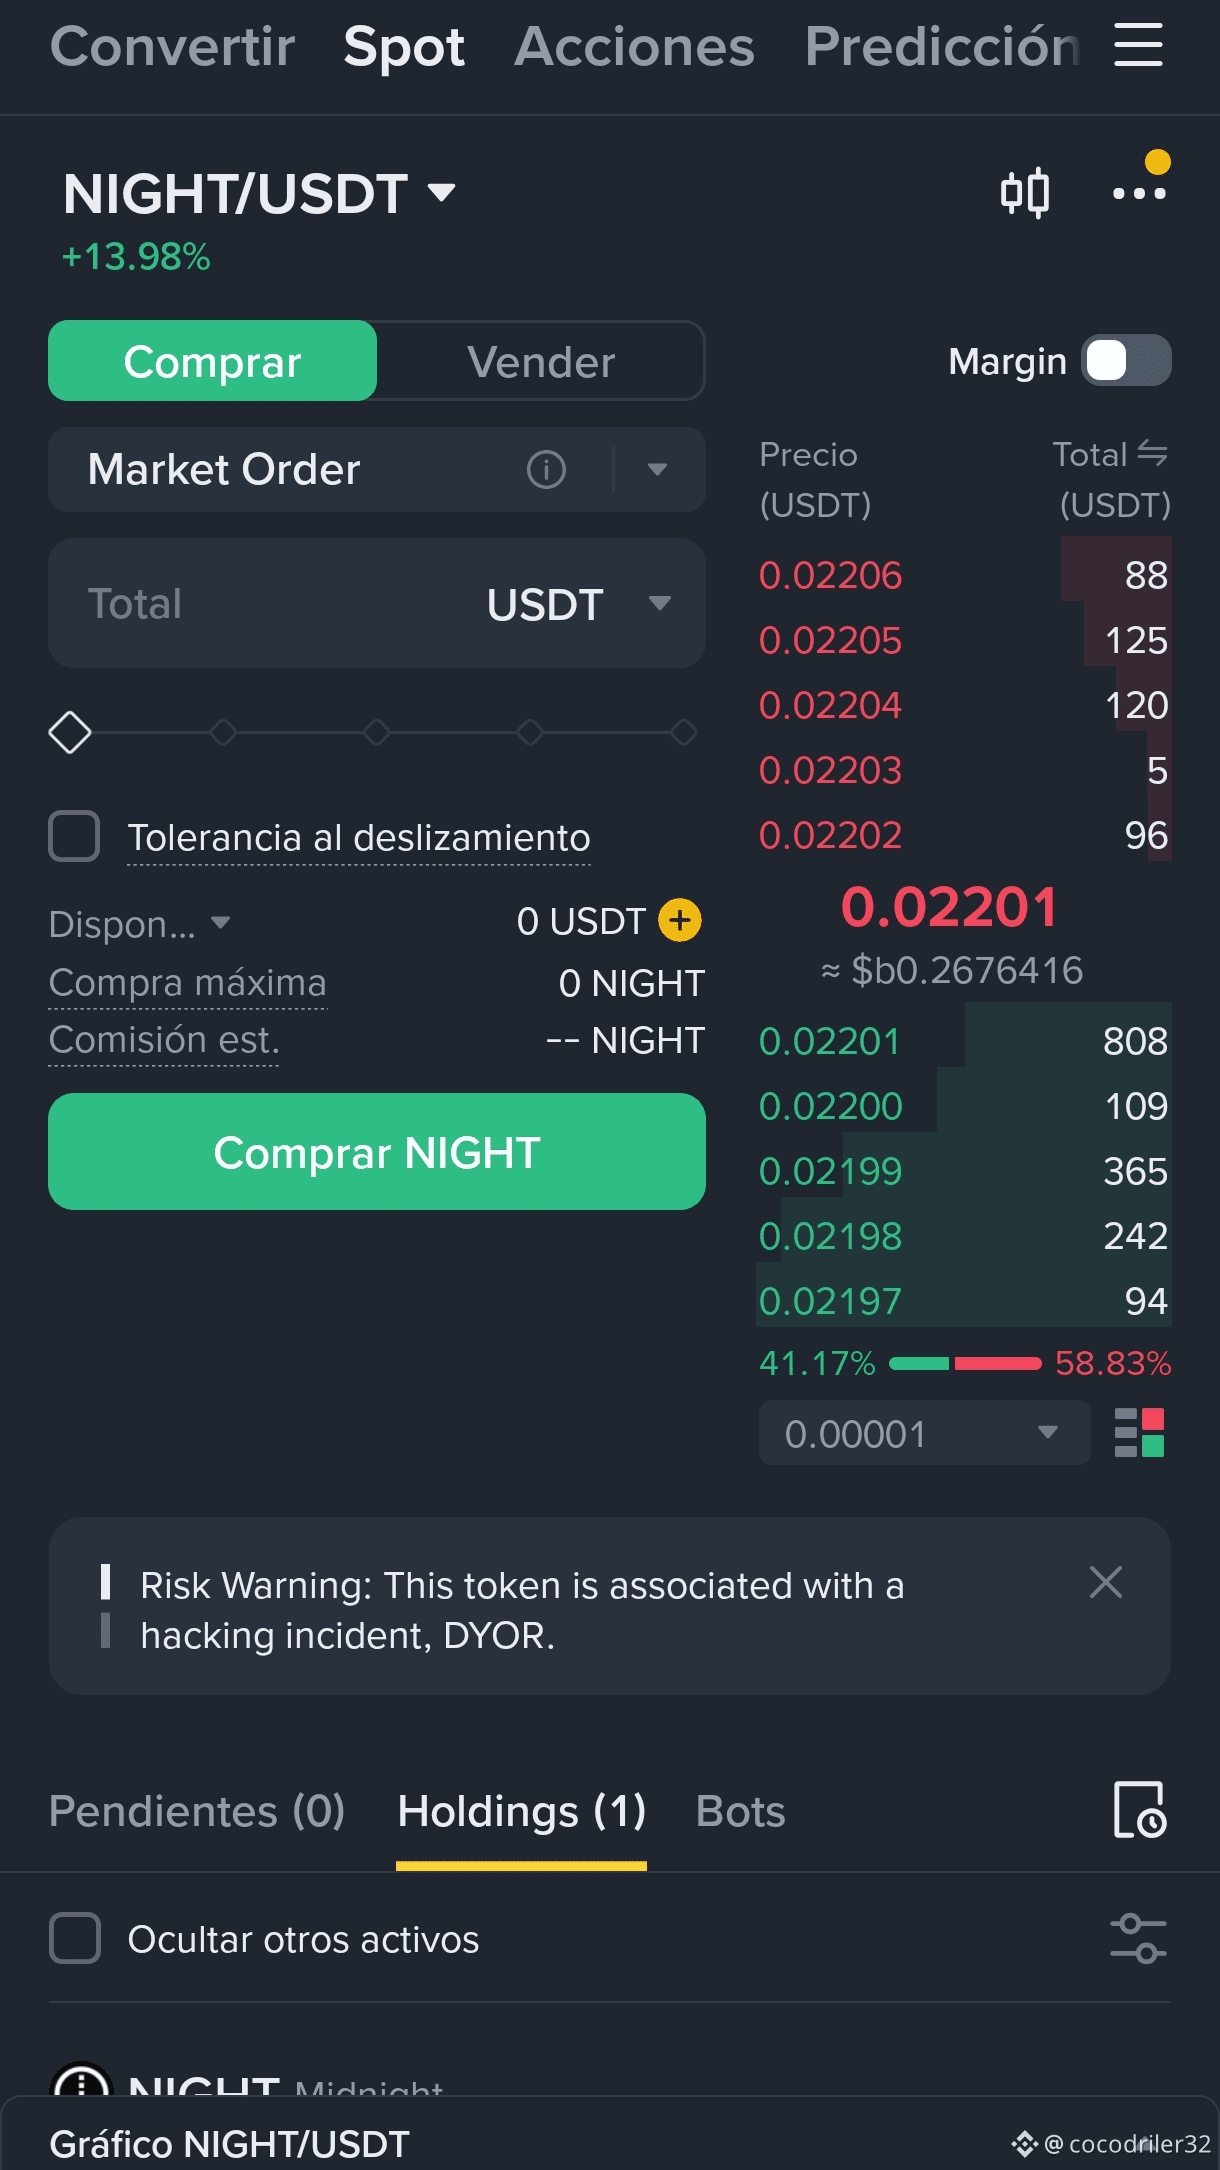The width and height of the screenshot is (1220, 2170).
Task: Open holdings filter settings icon
Action: 1139,1938
